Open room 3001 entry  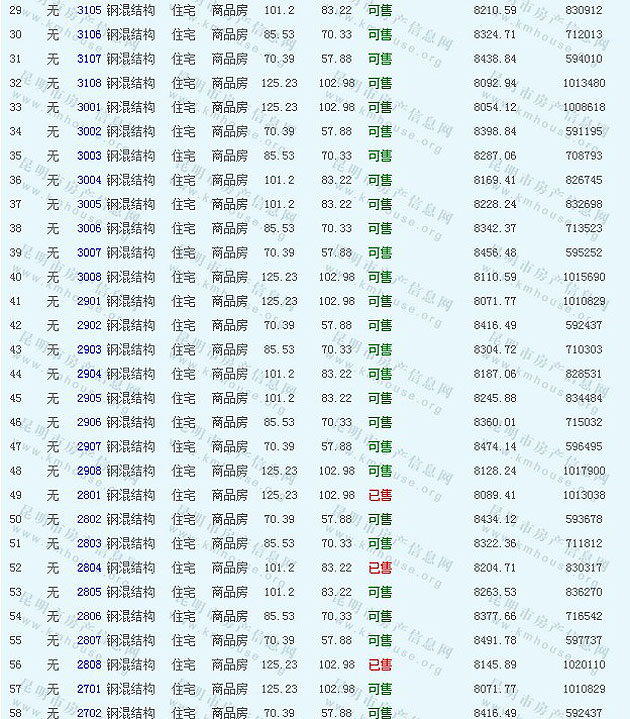point(89,107)
